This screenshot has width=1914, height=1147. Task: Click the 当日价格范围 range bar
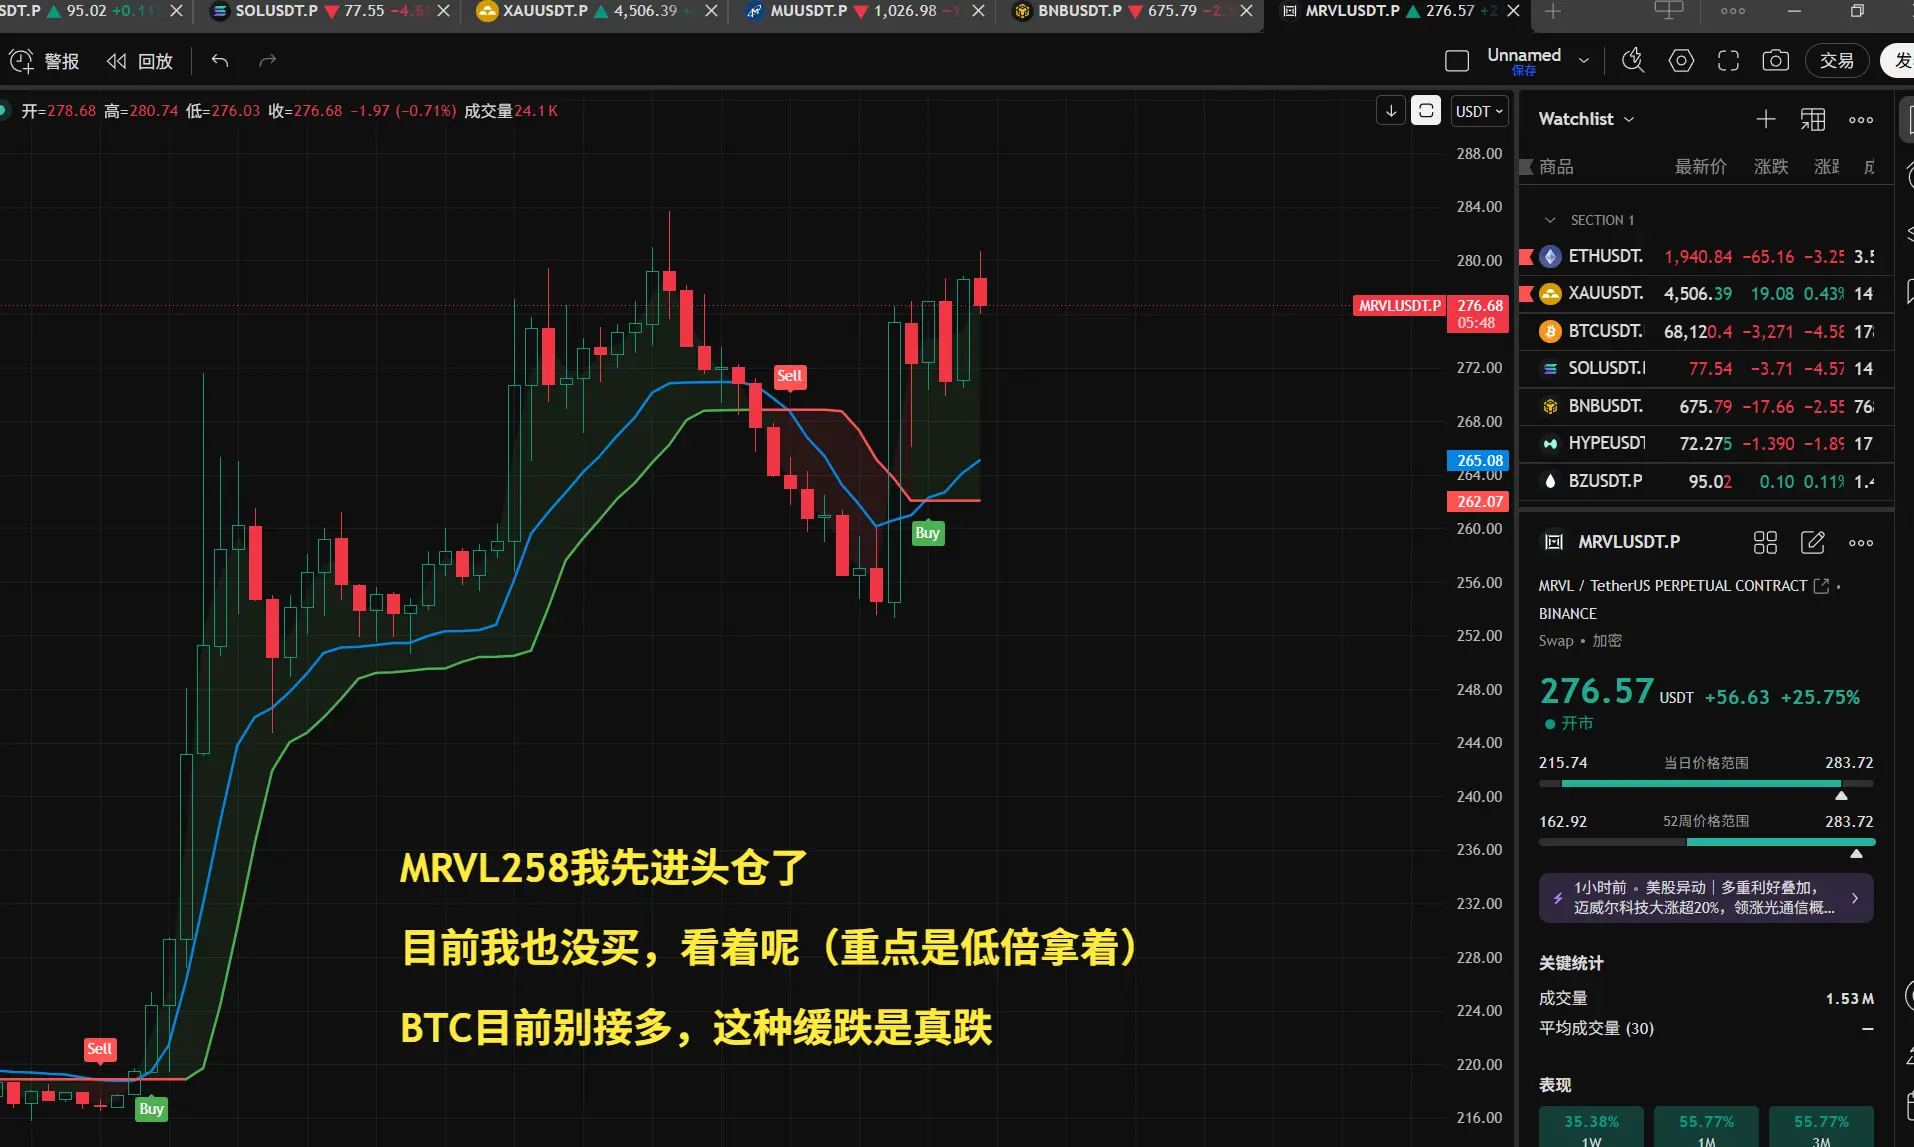(x=1705, y=784)
